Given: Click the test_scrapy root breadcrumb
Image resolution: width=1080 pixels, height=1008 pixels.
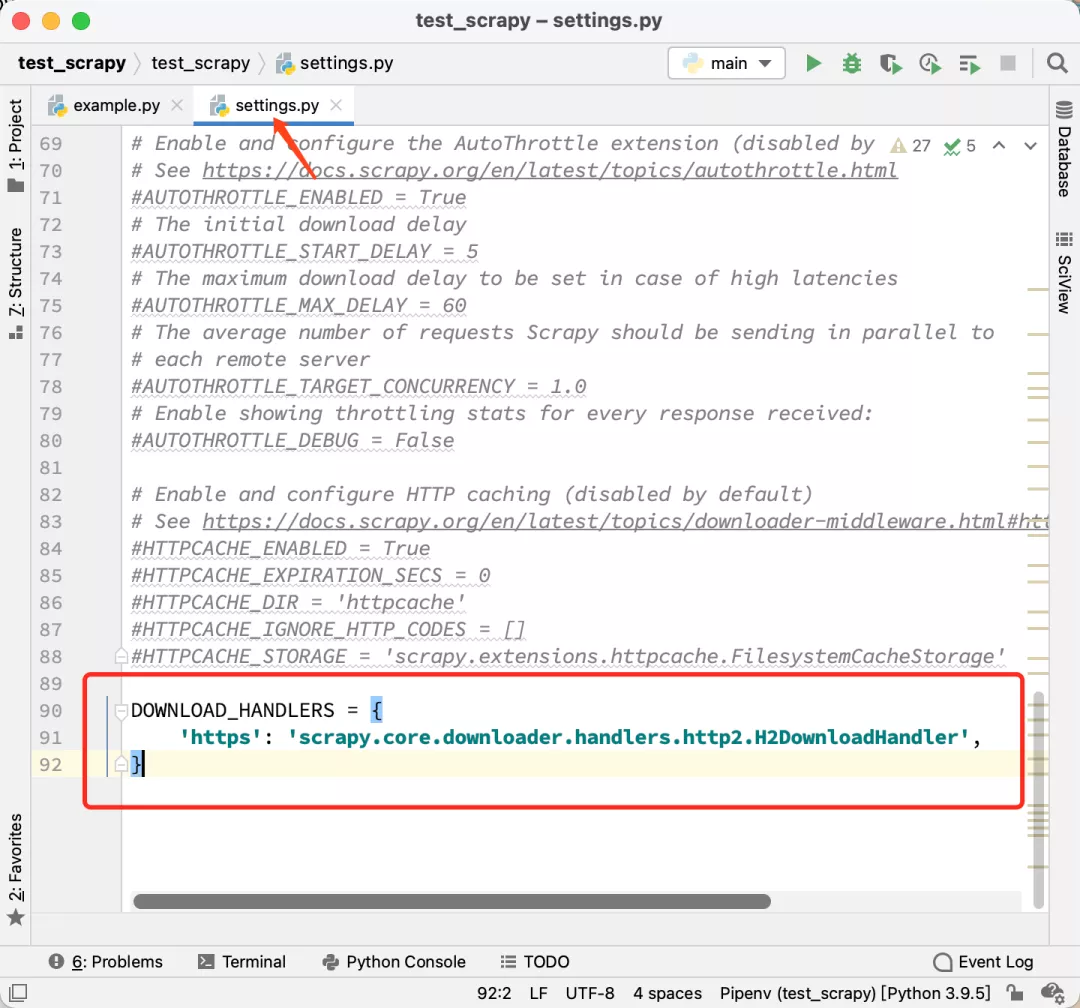Looking at the screenshot, I should (72, 63).
